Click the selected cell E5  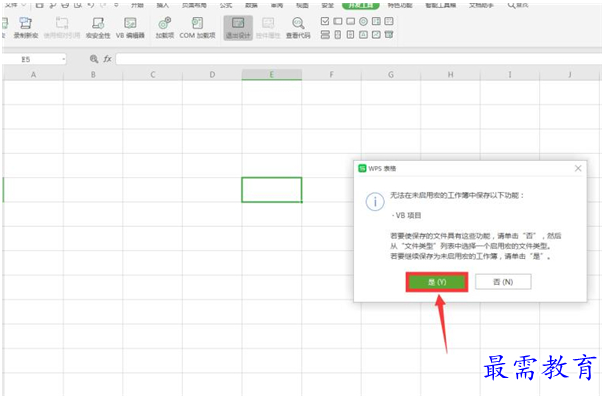272,190
